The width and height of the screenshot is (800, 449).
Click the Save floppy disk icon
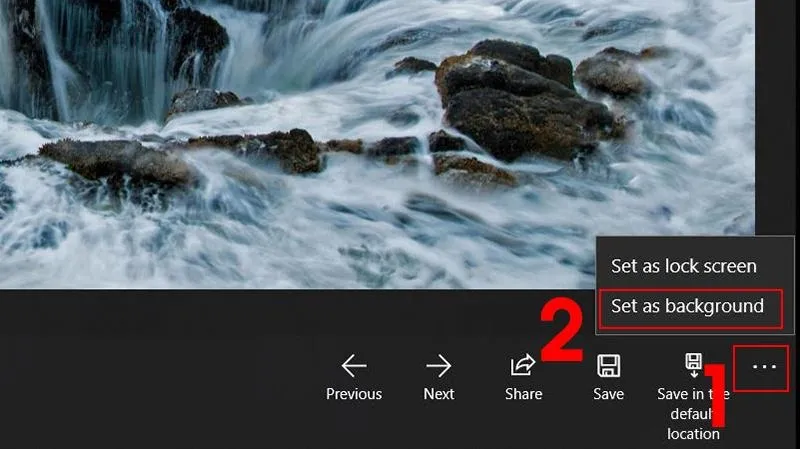(x=608, y=365)
